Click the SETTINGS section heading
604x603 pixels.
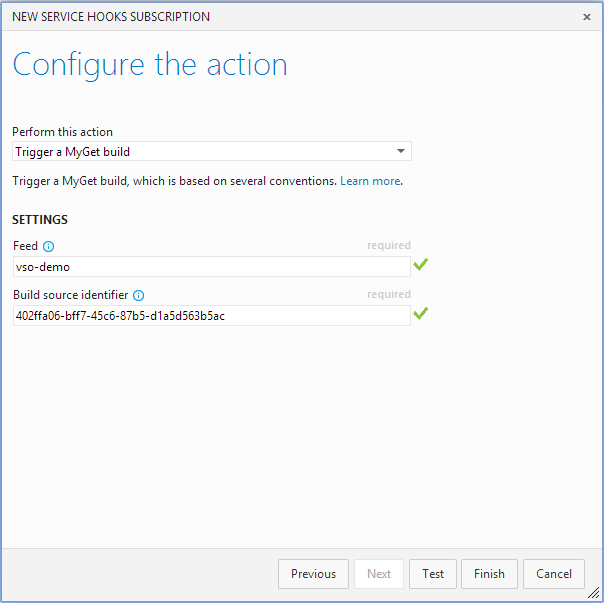coord(40,220)
